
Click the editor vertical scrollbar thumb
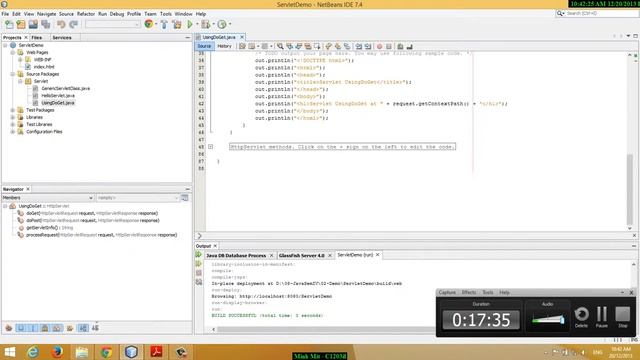pos(630,189)
